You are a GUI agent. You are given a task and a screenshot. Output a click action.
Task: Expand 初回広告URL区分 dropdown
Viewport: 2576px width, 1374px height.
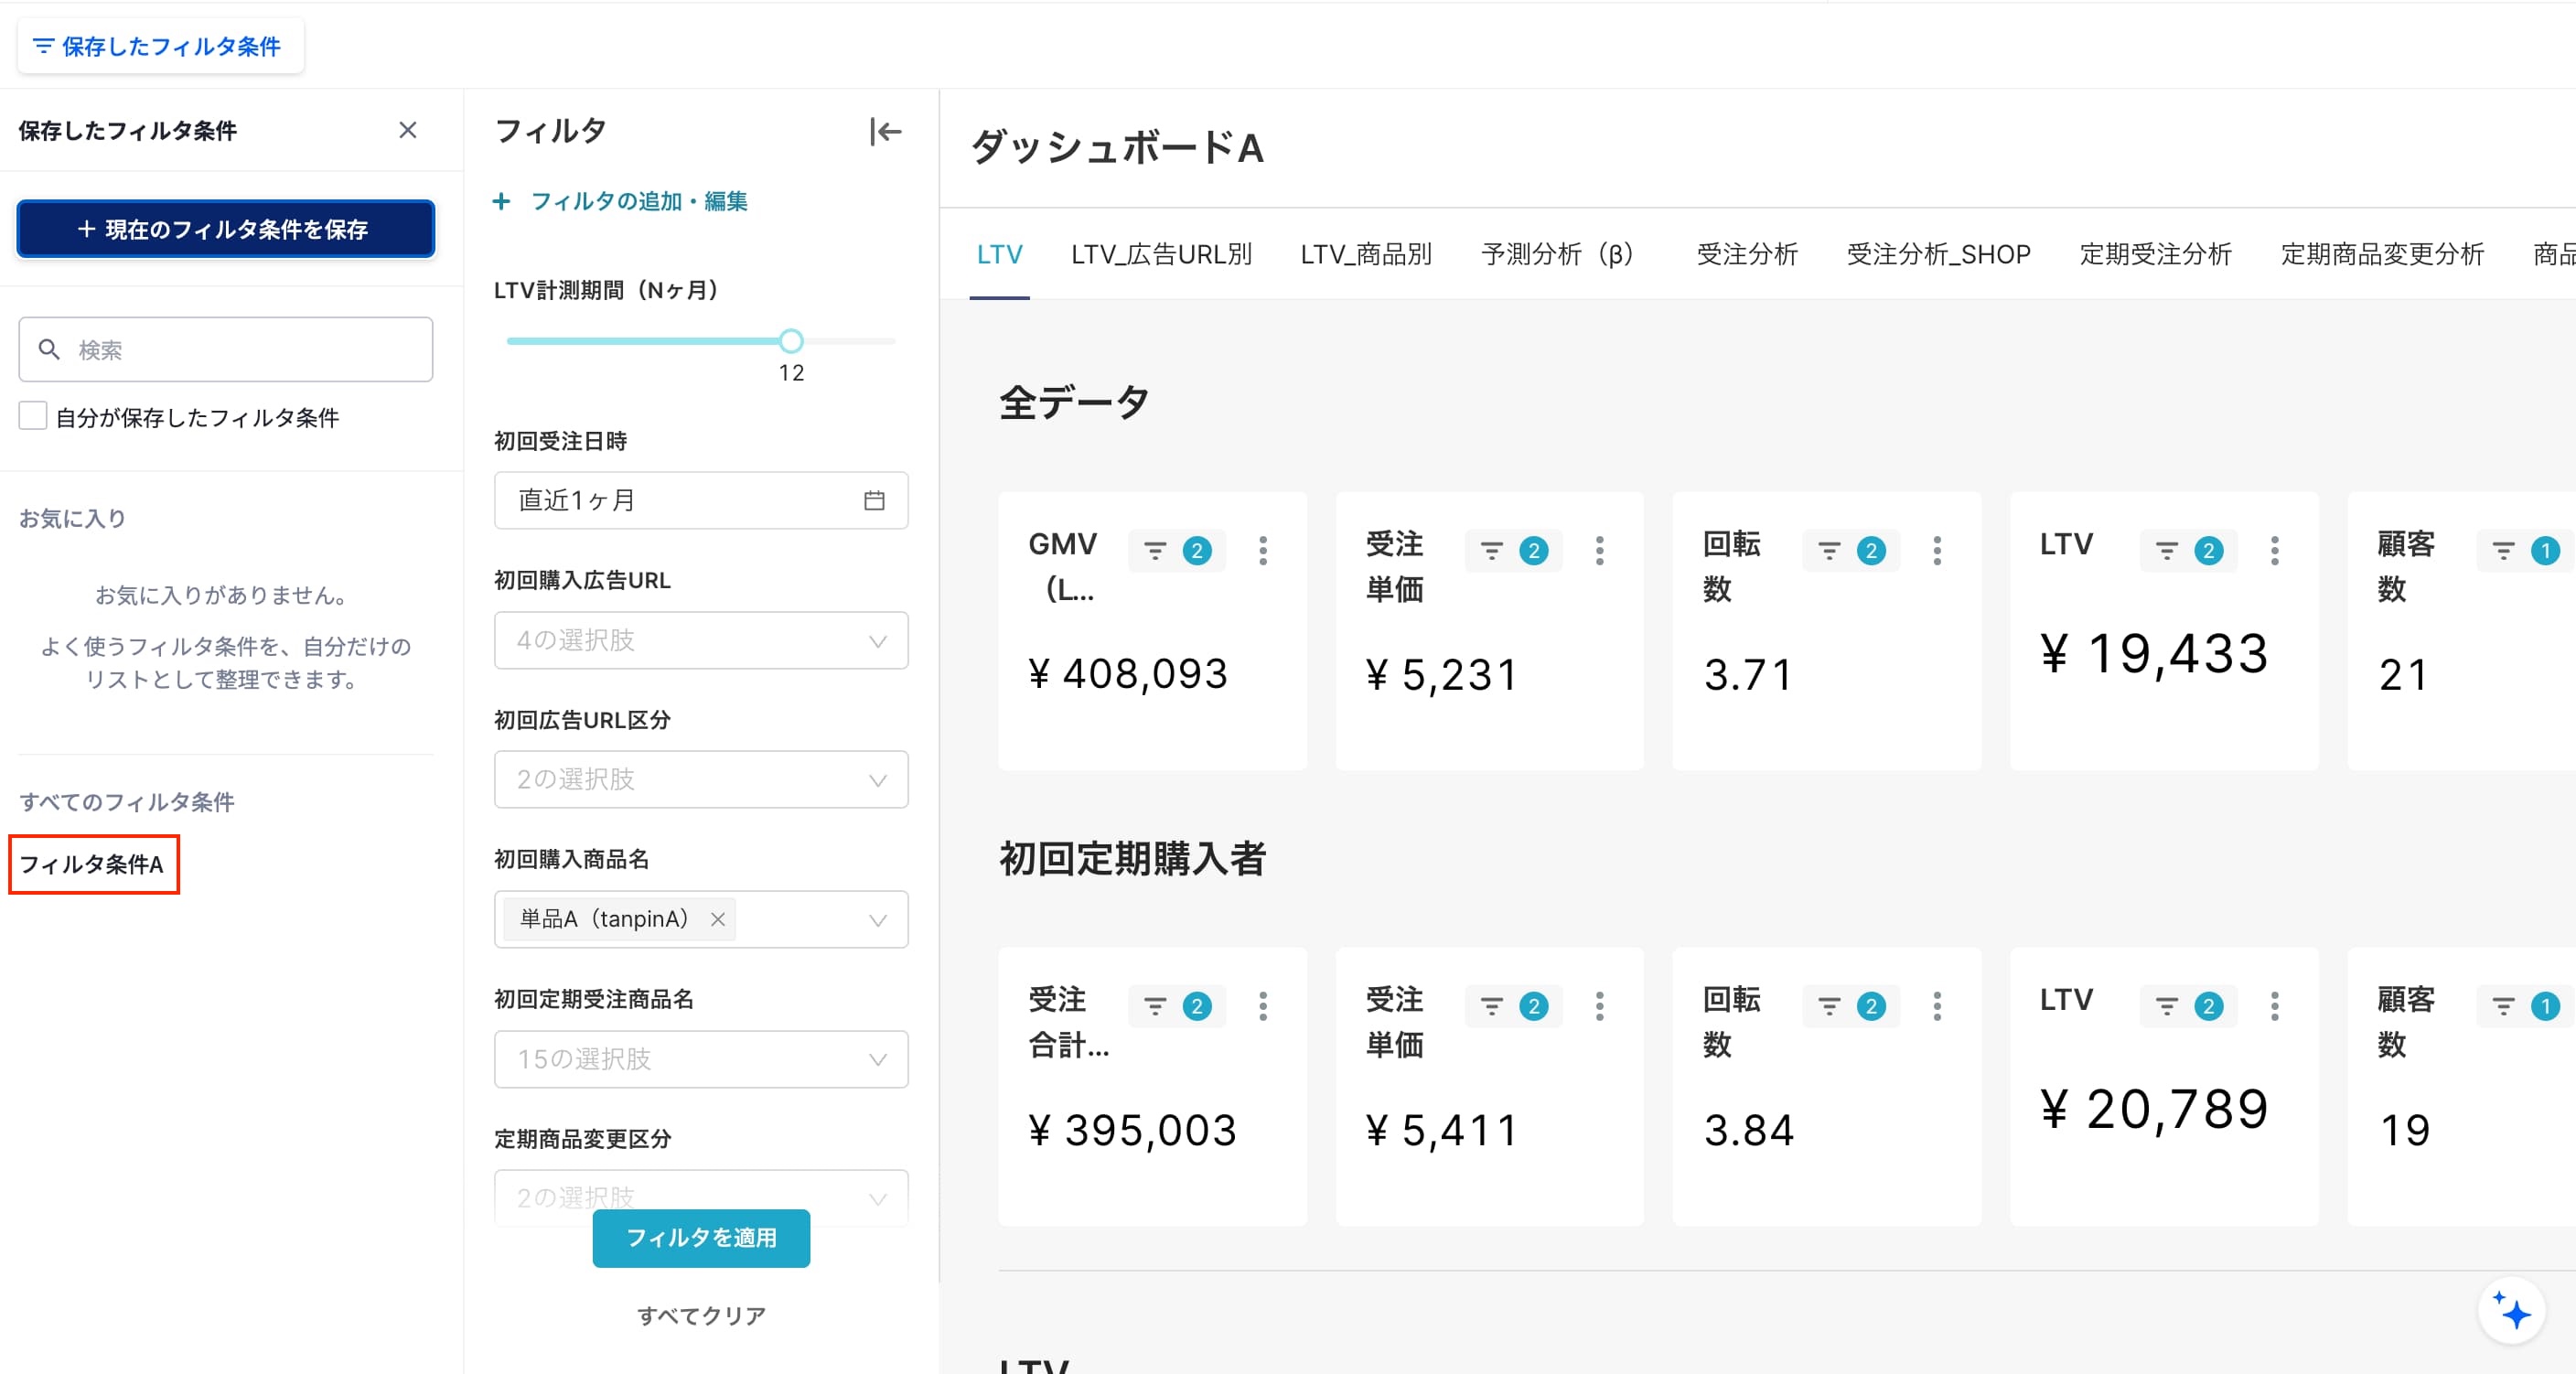pos(701,779)
